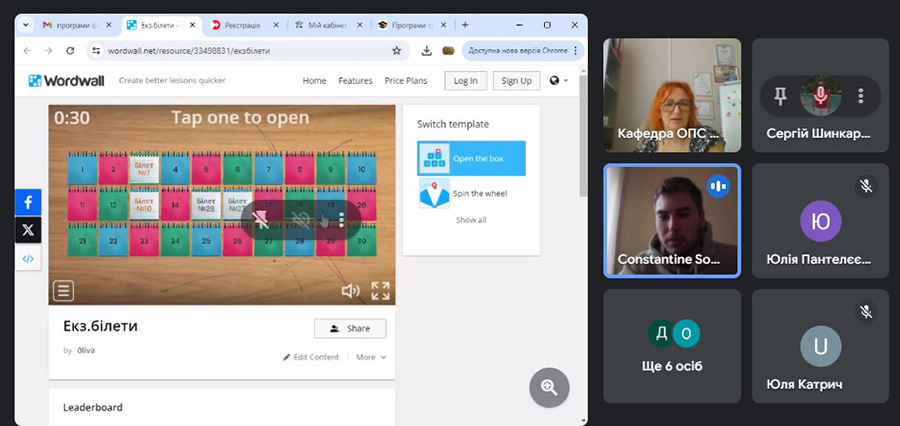Viewport: 900px width, 426px height.
Task: Open the embed code icon
Action: click(x=28, y=258)
